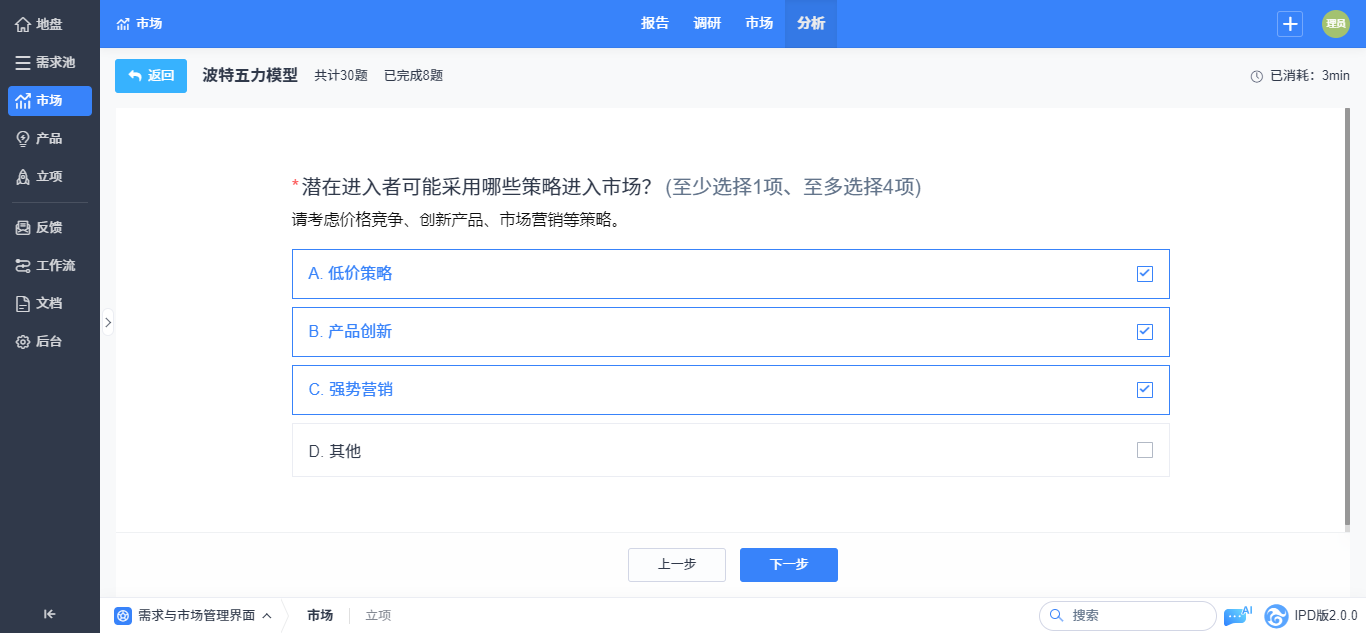1366x633 pixels.
Task: Switch to the 报告 top tab
Action: pyautogui.click(x=655, y=24)
